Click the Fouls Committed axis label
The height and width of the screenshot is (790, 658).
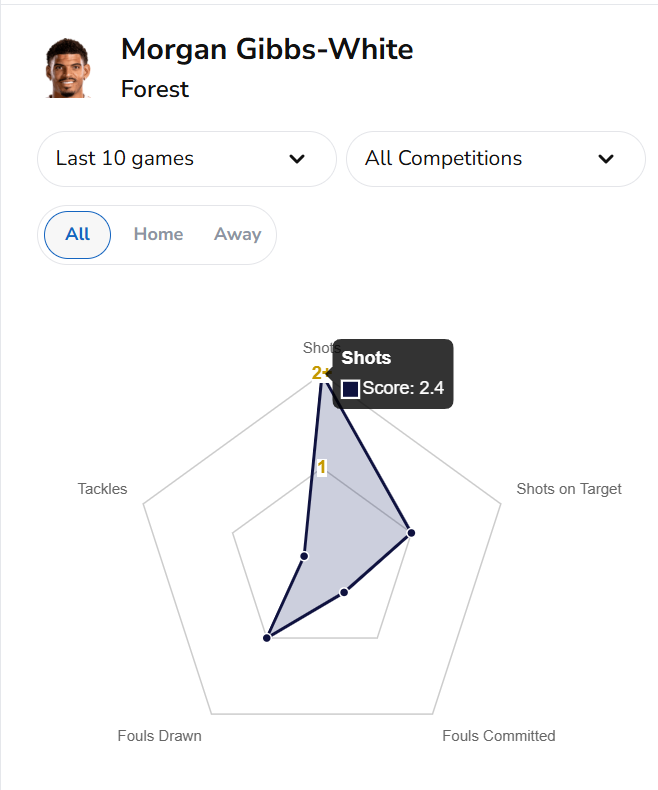(x=498, y=736)
